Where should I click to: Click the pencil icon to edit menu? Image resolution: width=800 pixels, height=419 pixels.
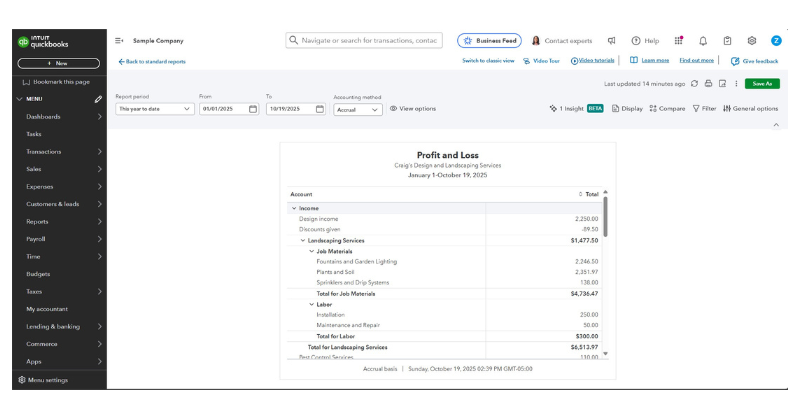98,99
